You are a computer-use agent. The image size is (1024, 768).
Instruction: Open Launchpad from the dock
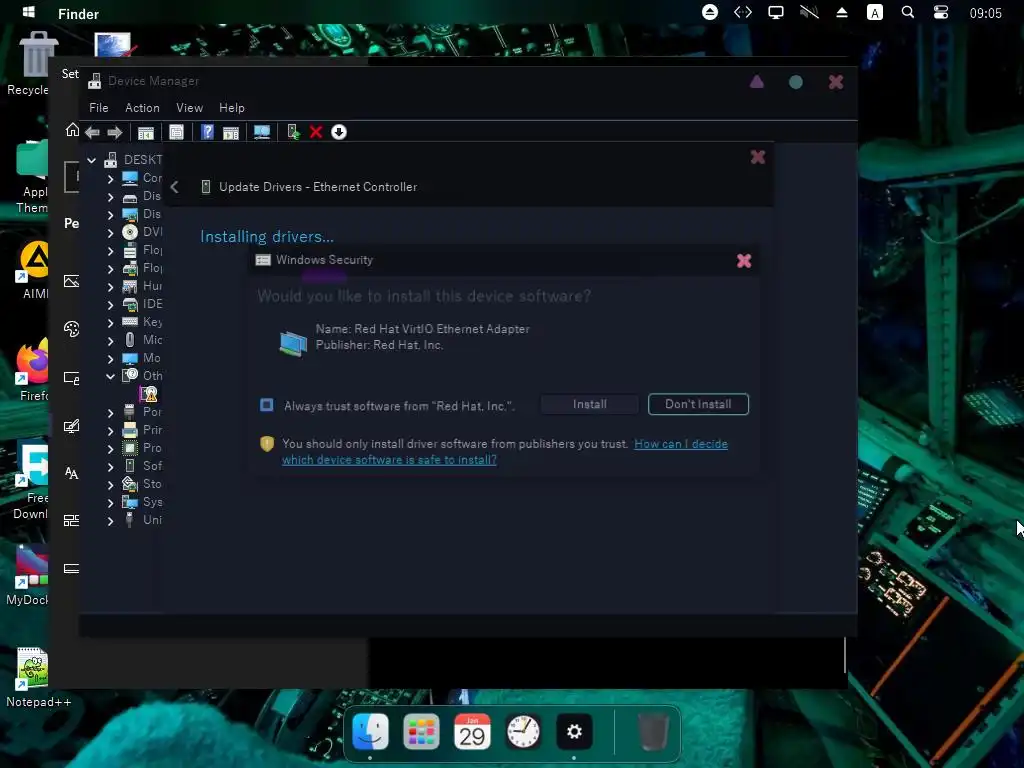pos(421,731)
